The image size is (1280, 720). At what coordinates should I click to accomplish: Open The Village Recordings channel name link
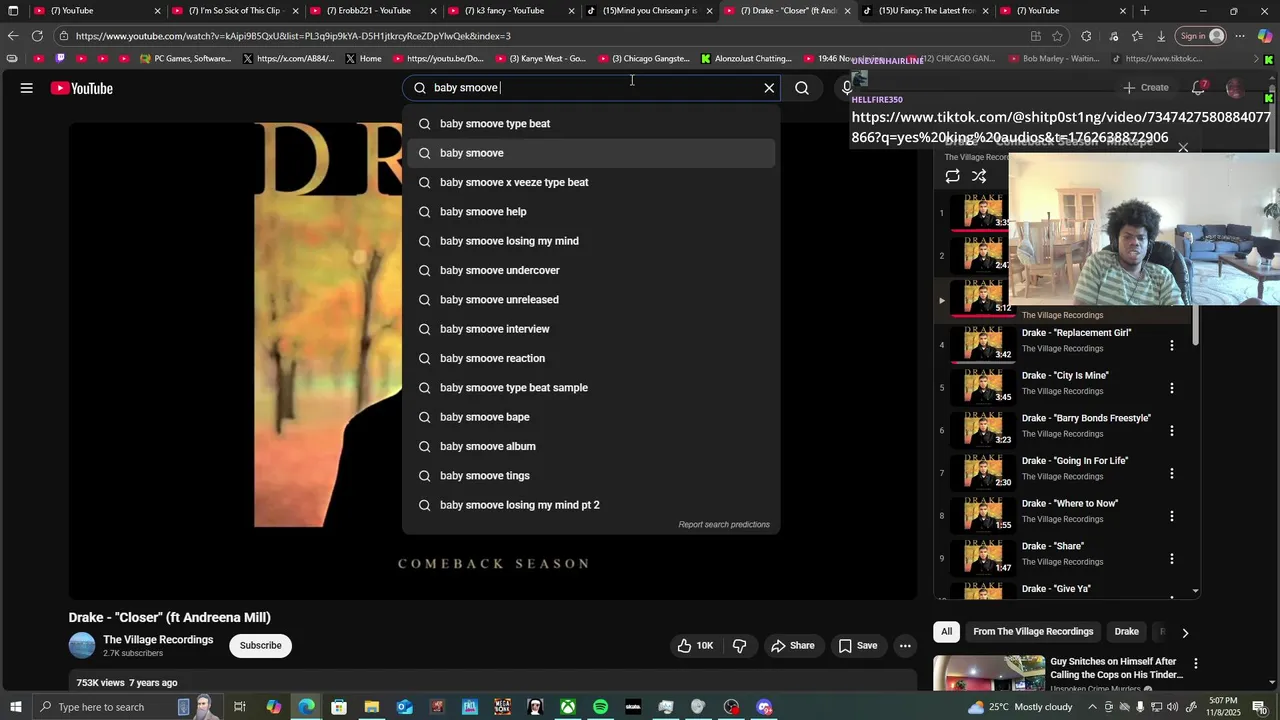(x=158, y=640)
